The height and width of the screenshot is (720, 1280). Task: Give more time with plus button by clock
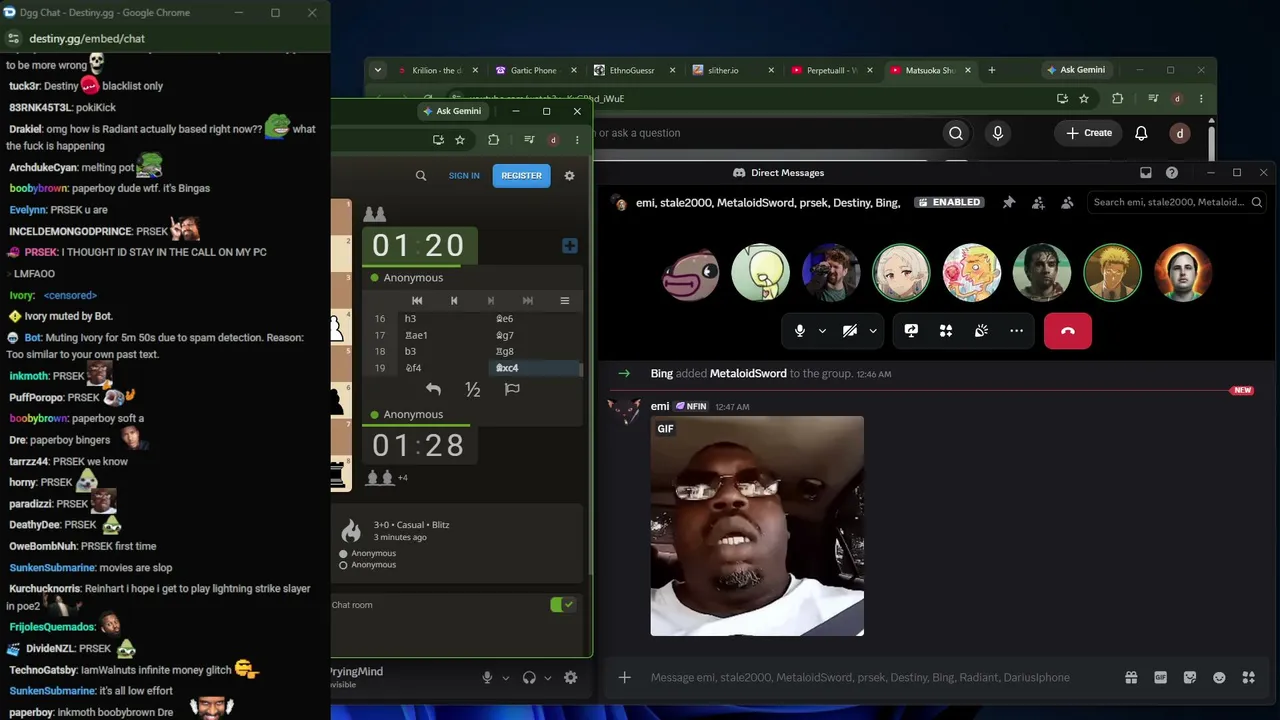(569, 245)
